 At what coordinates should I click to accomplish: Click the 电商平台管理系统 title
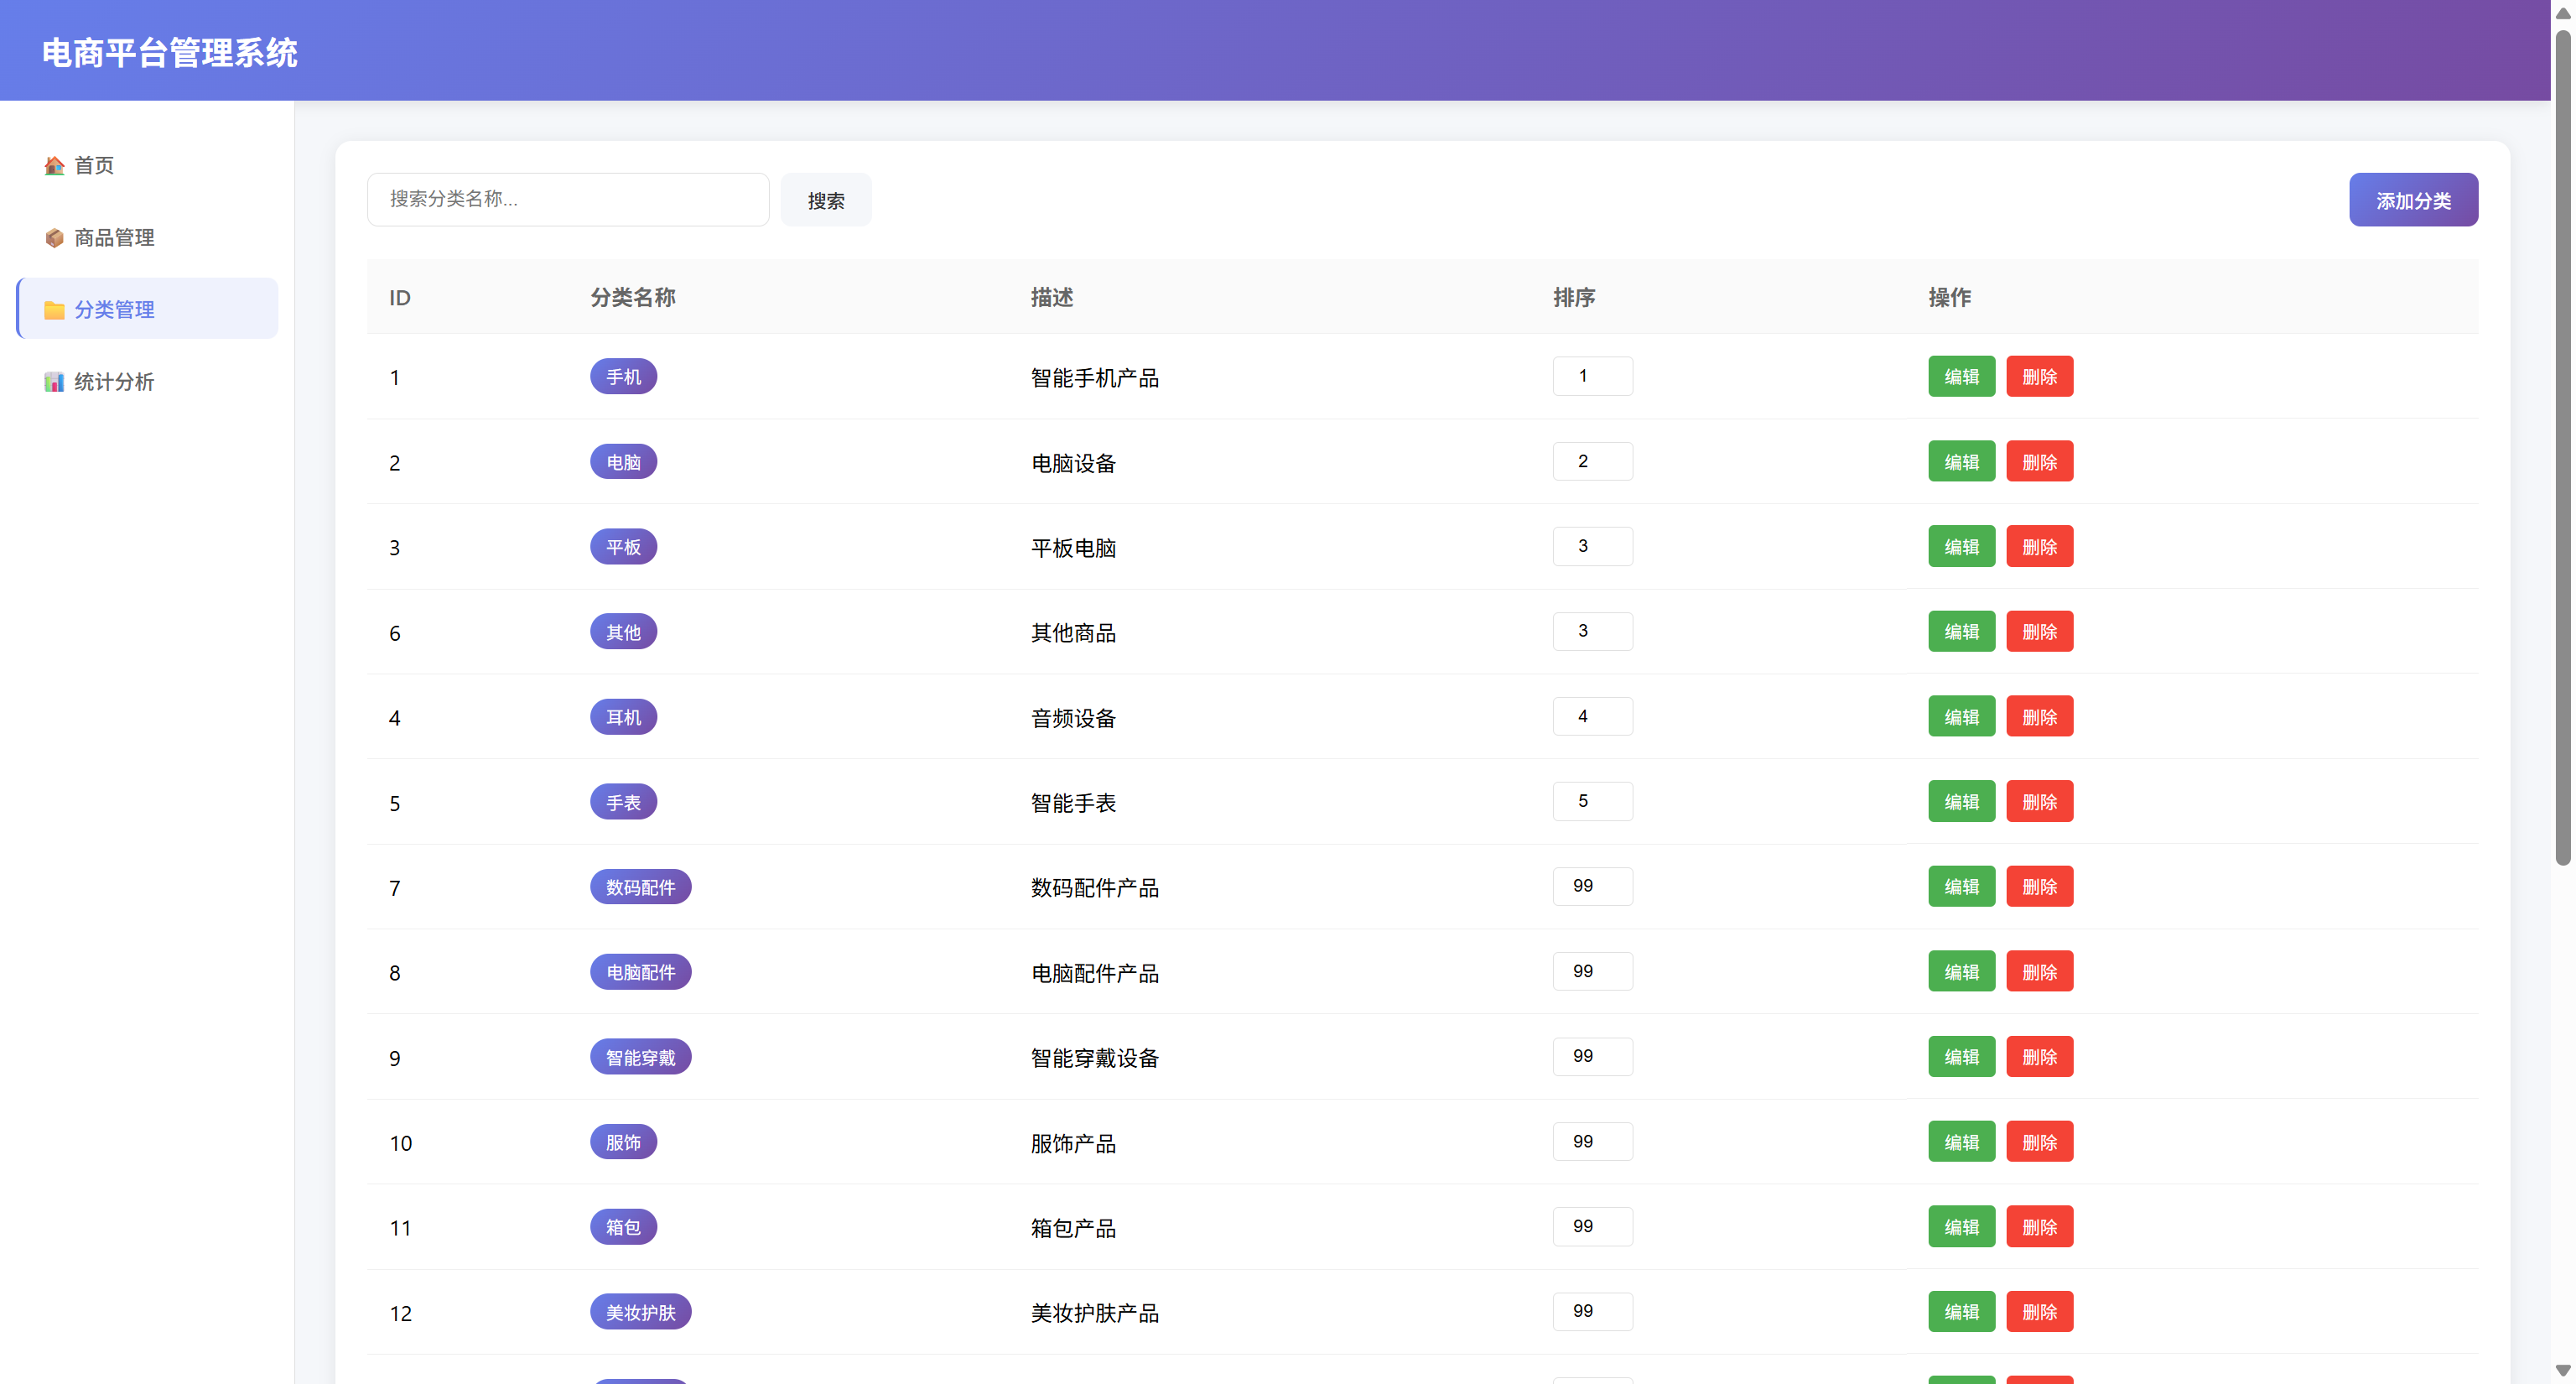(170, 53)
